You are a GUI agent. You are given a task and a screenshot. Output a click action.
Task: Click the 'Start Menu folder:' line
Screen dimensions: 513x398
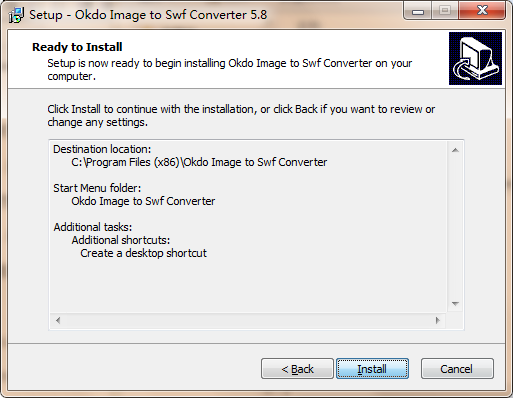(97, 188)
